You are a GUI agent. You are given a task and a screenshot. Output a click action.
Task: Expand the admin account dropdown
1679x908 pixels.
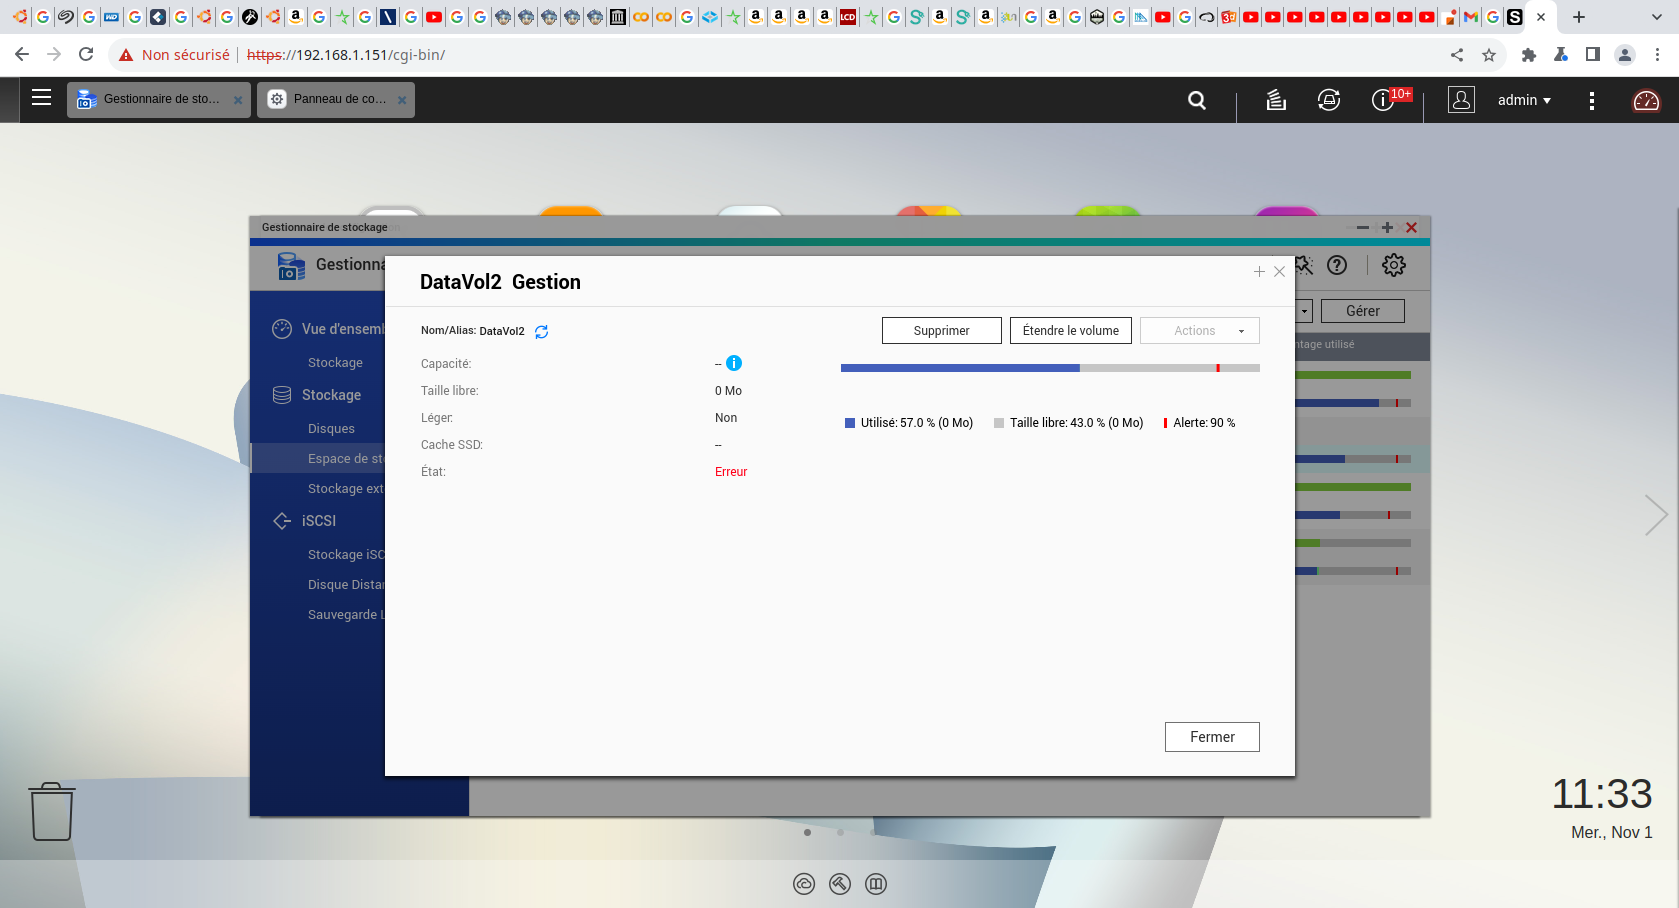(x=1524, y=100)
